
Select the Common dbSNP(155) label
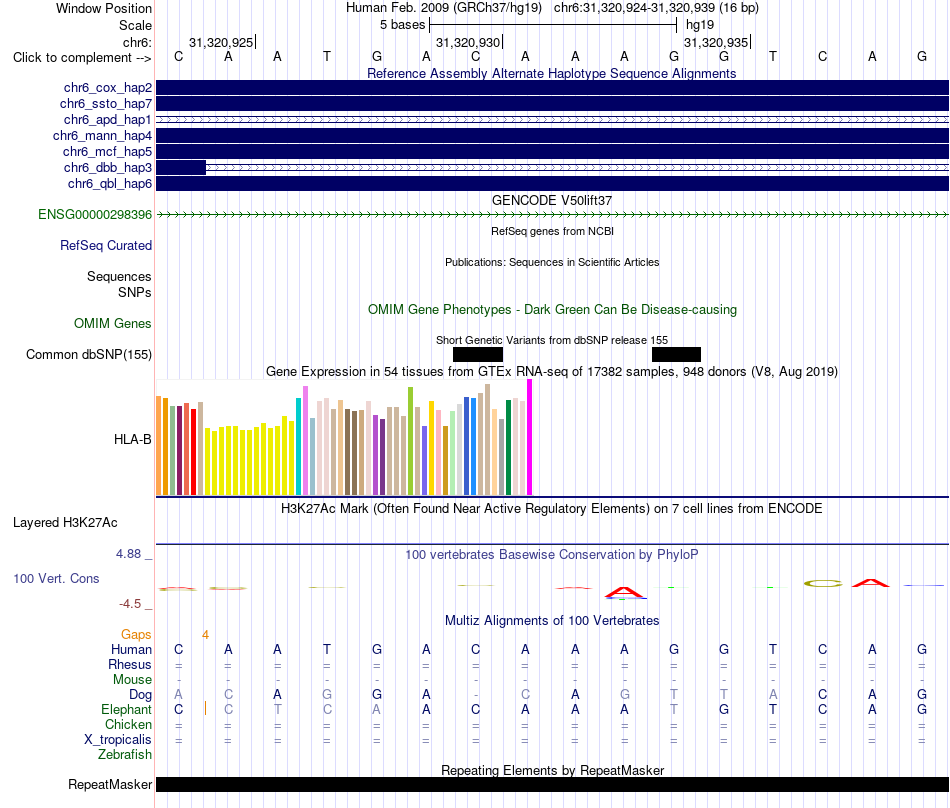click(89, 354)
